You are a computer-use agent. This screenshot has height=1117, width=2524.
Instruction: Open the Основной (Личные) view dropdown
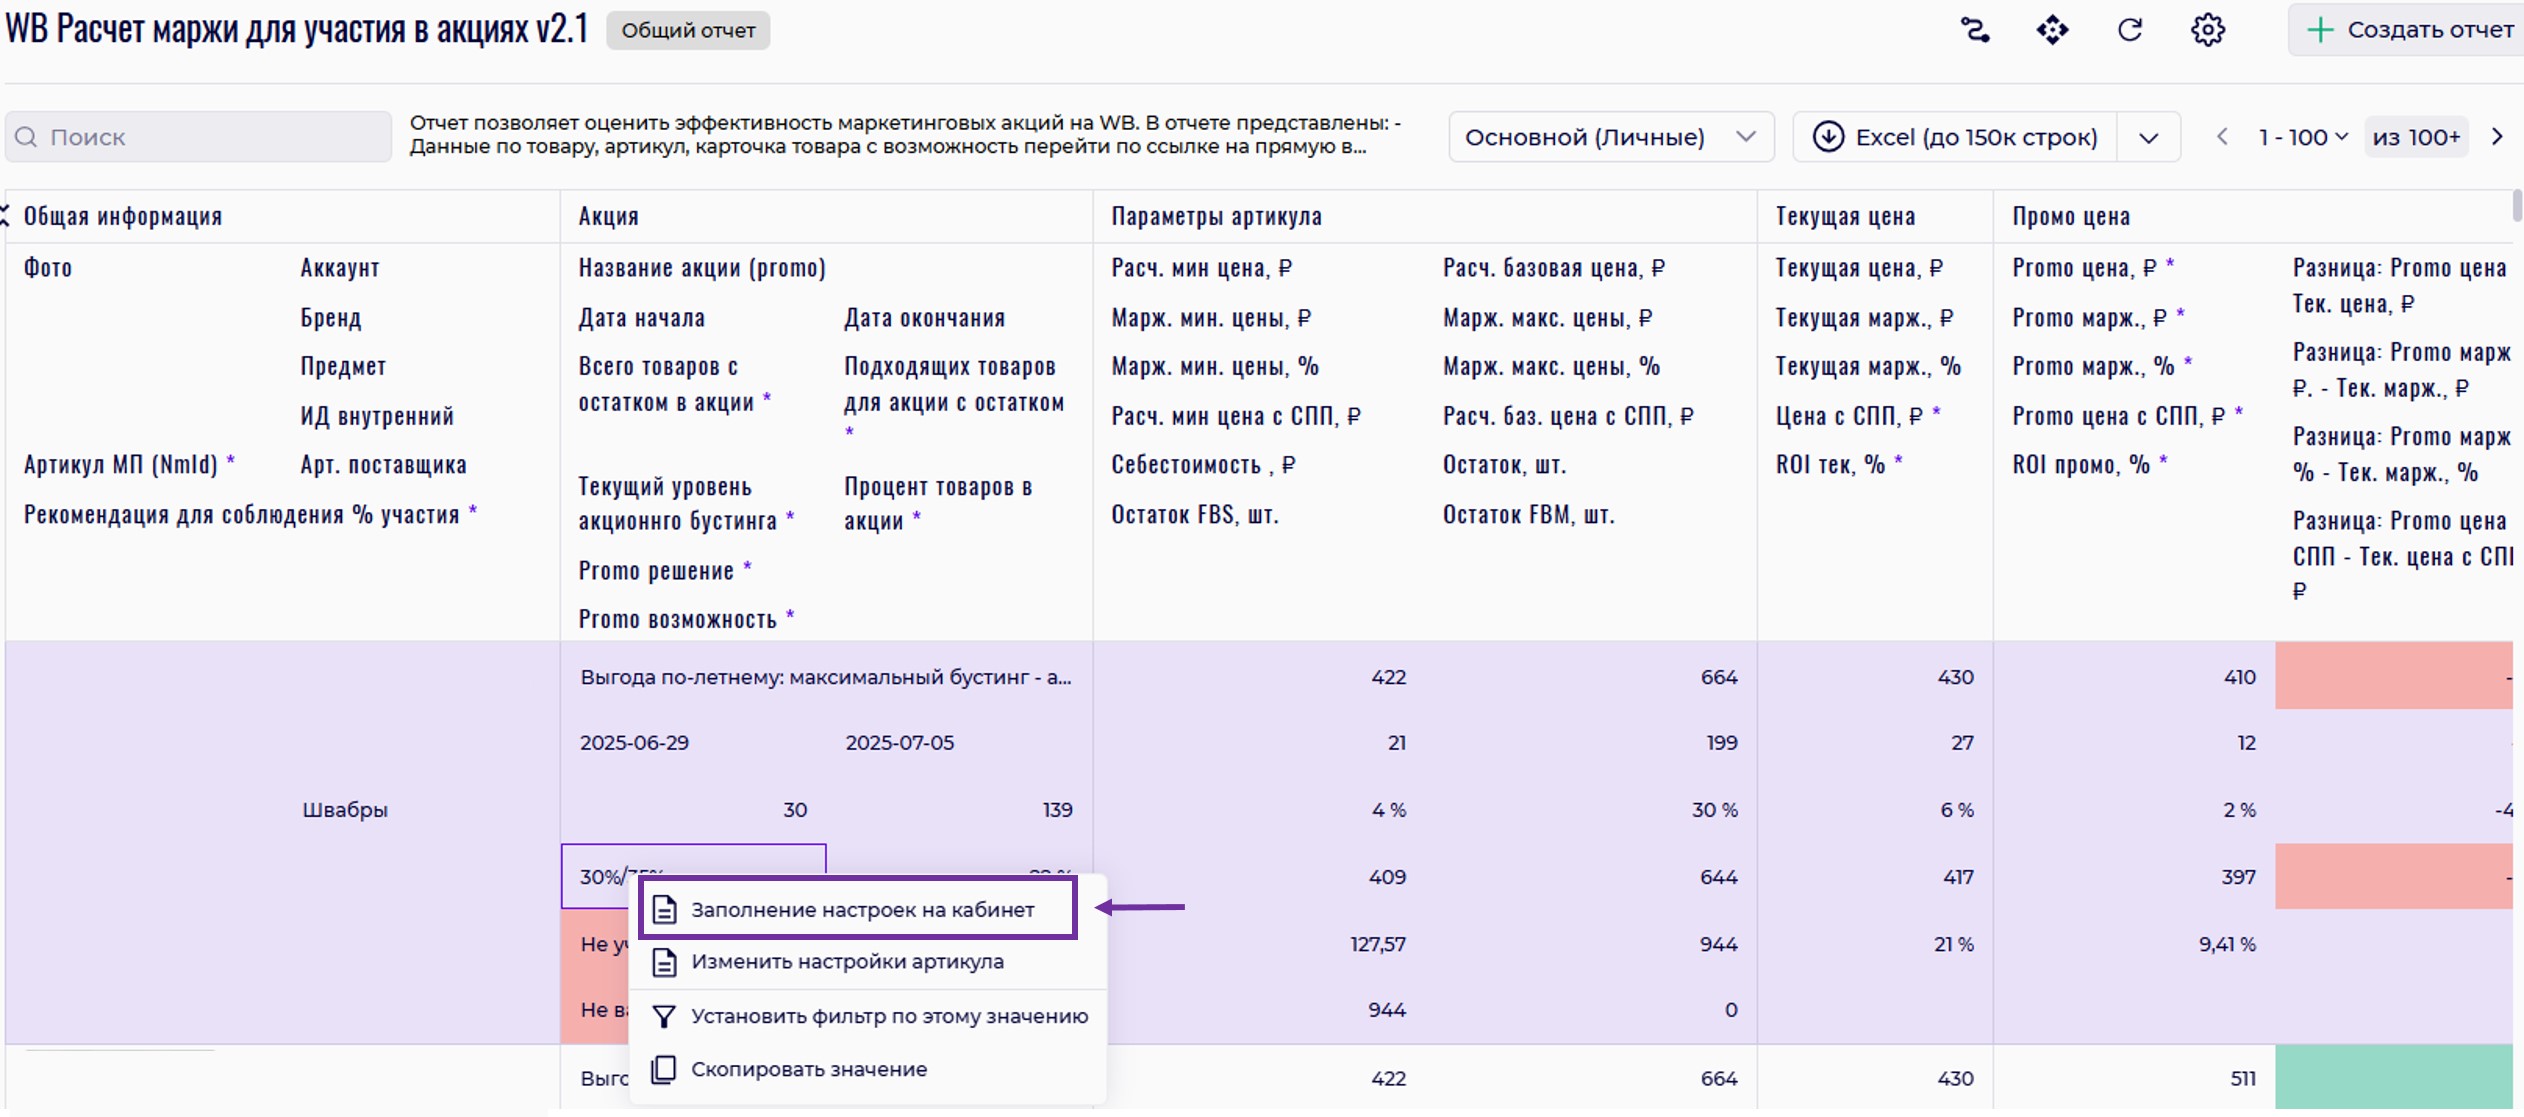click(1610, 137)
